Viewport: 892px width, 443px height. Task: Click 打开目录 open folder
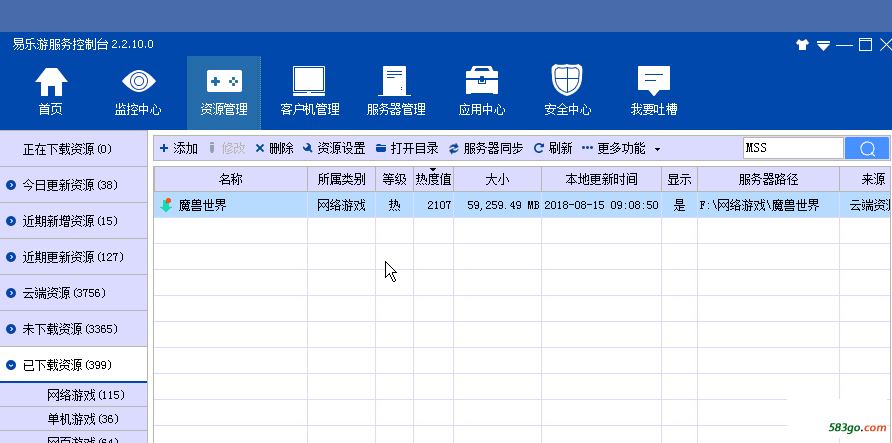coord(407,148)
